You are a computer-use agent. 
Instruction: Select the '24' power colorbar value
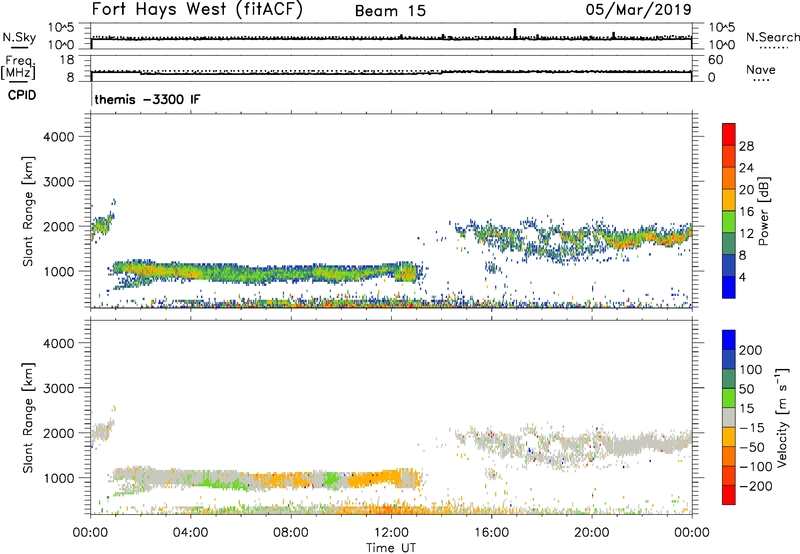[746, 168]
